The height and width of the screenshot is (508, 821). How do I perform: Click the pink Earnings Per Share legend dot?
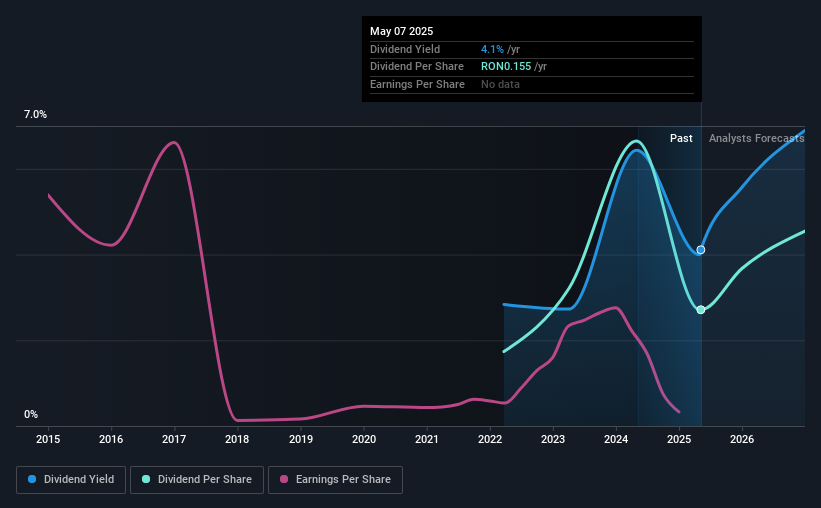pos(284,479)
